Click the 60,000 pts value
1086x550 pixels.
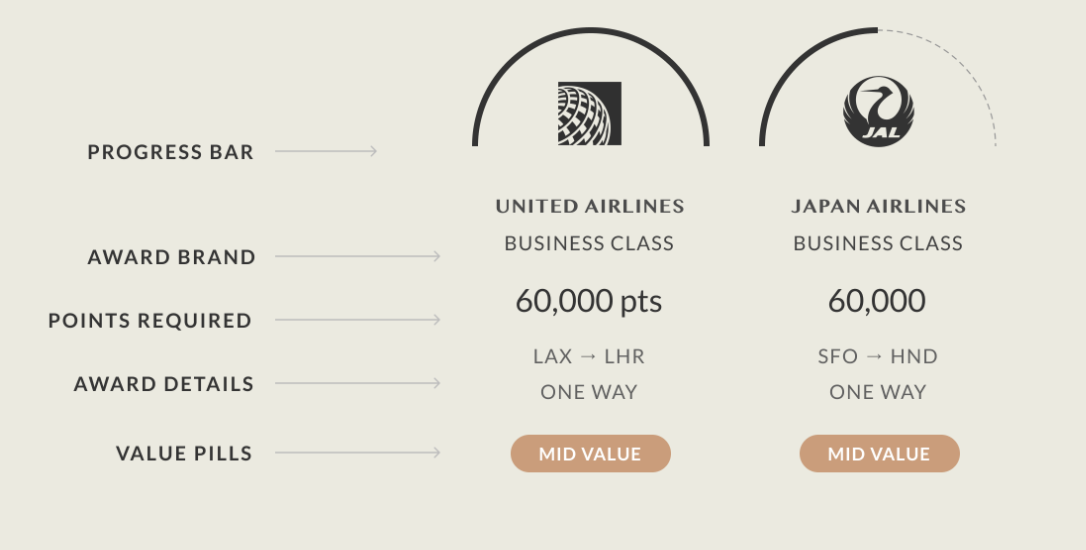[589, 301]
